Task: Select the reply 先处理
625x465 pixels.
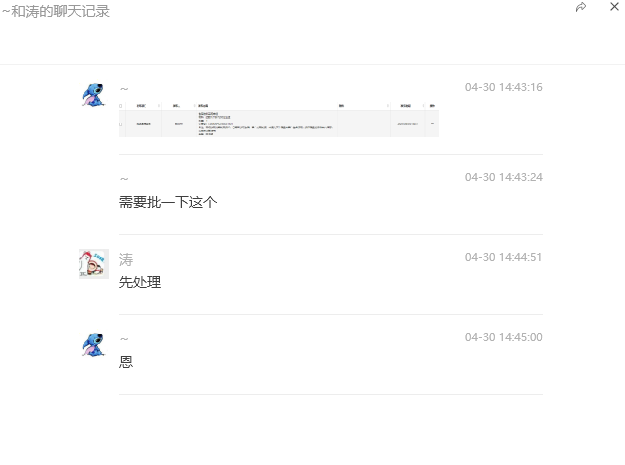Action: pyautogui.click(x=140, y=282)
